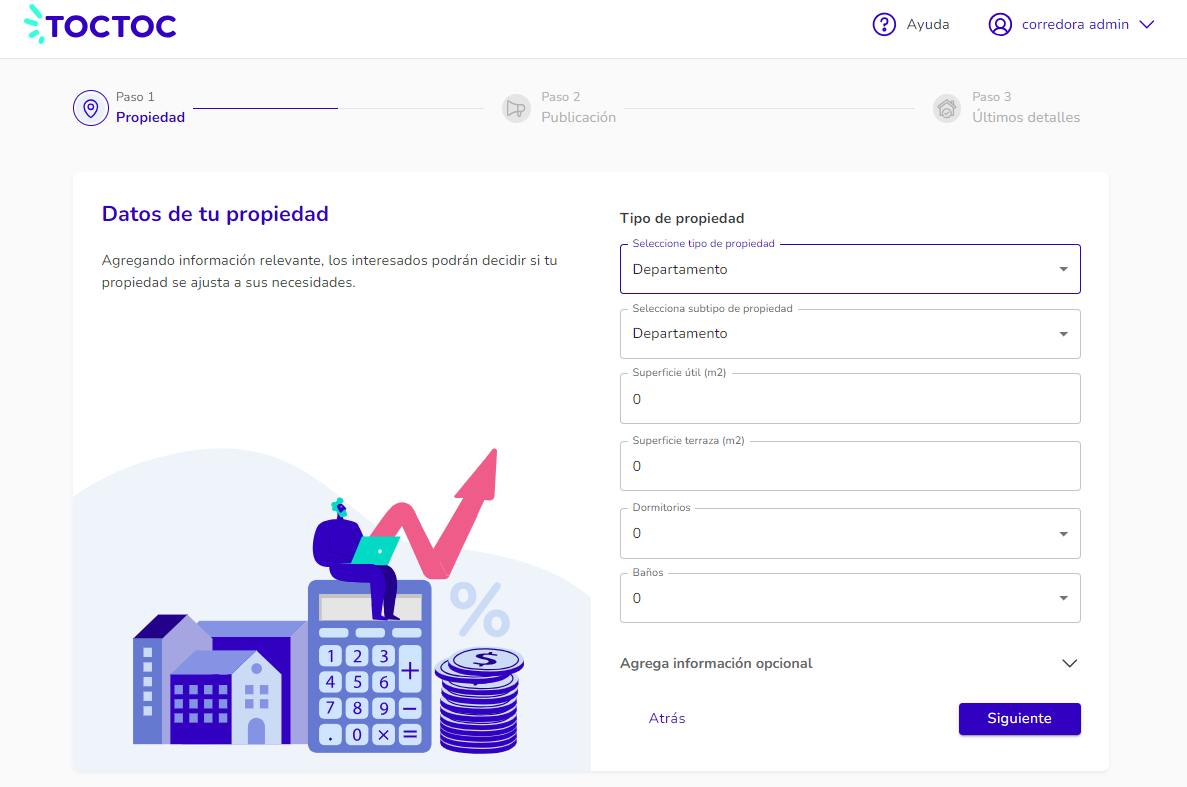Focus the Superficie terraza (m2) field
Screen dimensions: 1187x787
point(849,466)
